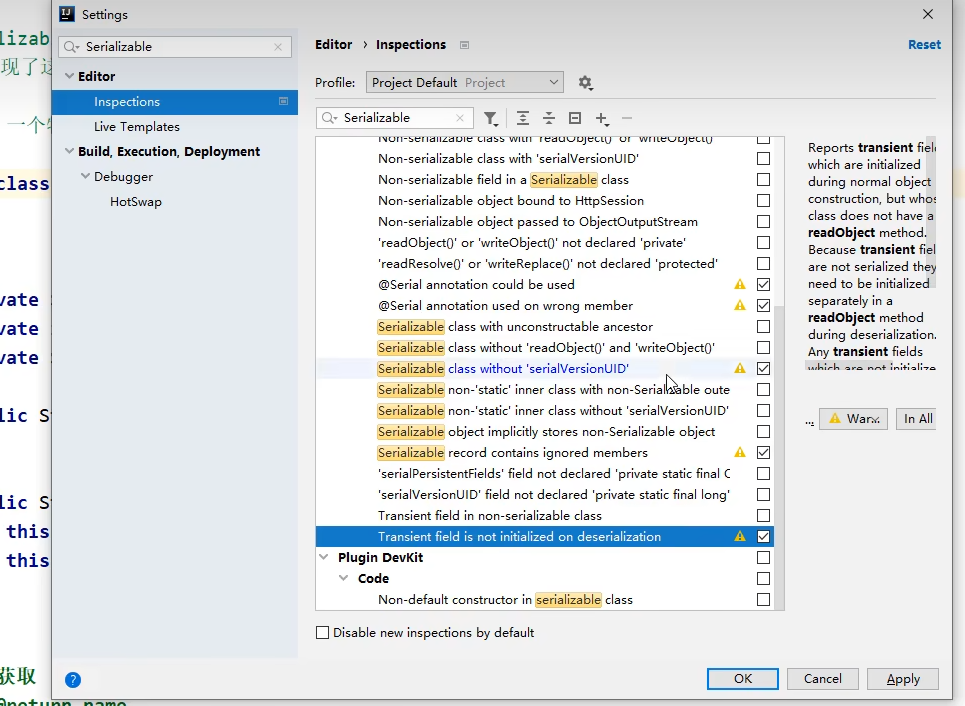Toggle checkbox for 'Non-serializable class with serialVersionUID'
This screenshot has height=706, width=965.
[x=763, y=159]
